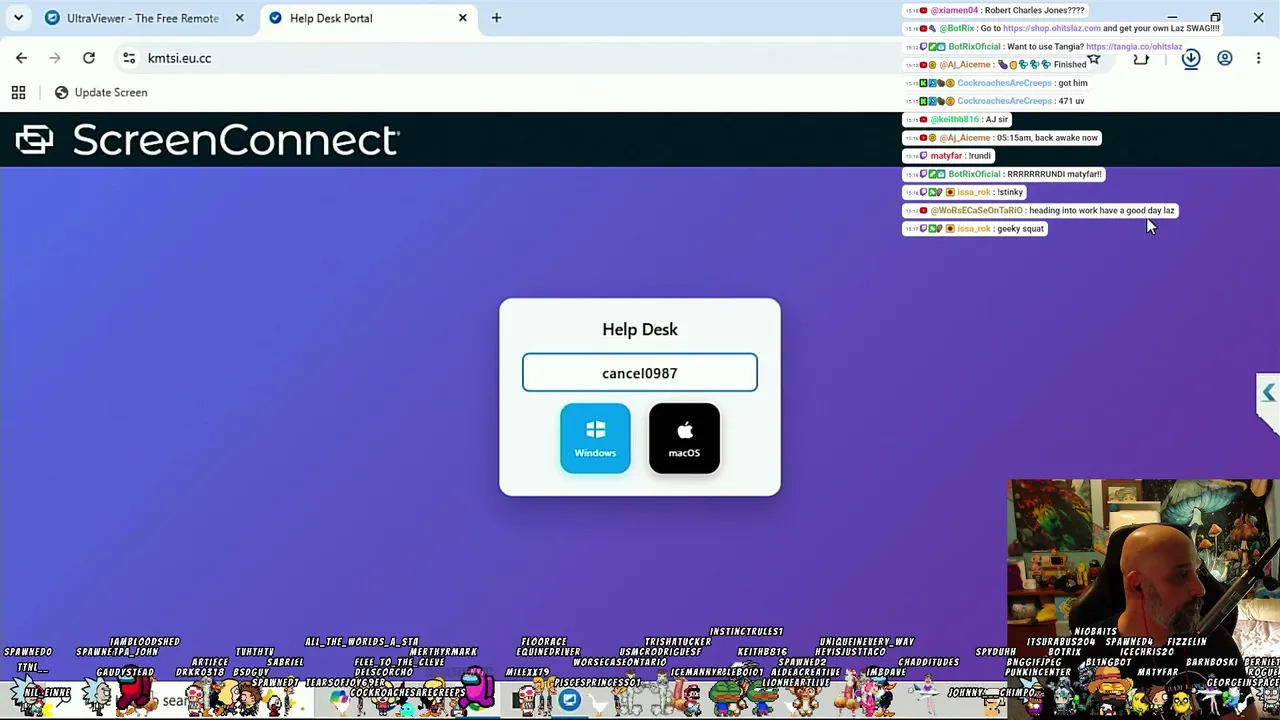Open the browser three-dot menu
Screen dimensions: 1280x720
click(x=1258, y=58)
